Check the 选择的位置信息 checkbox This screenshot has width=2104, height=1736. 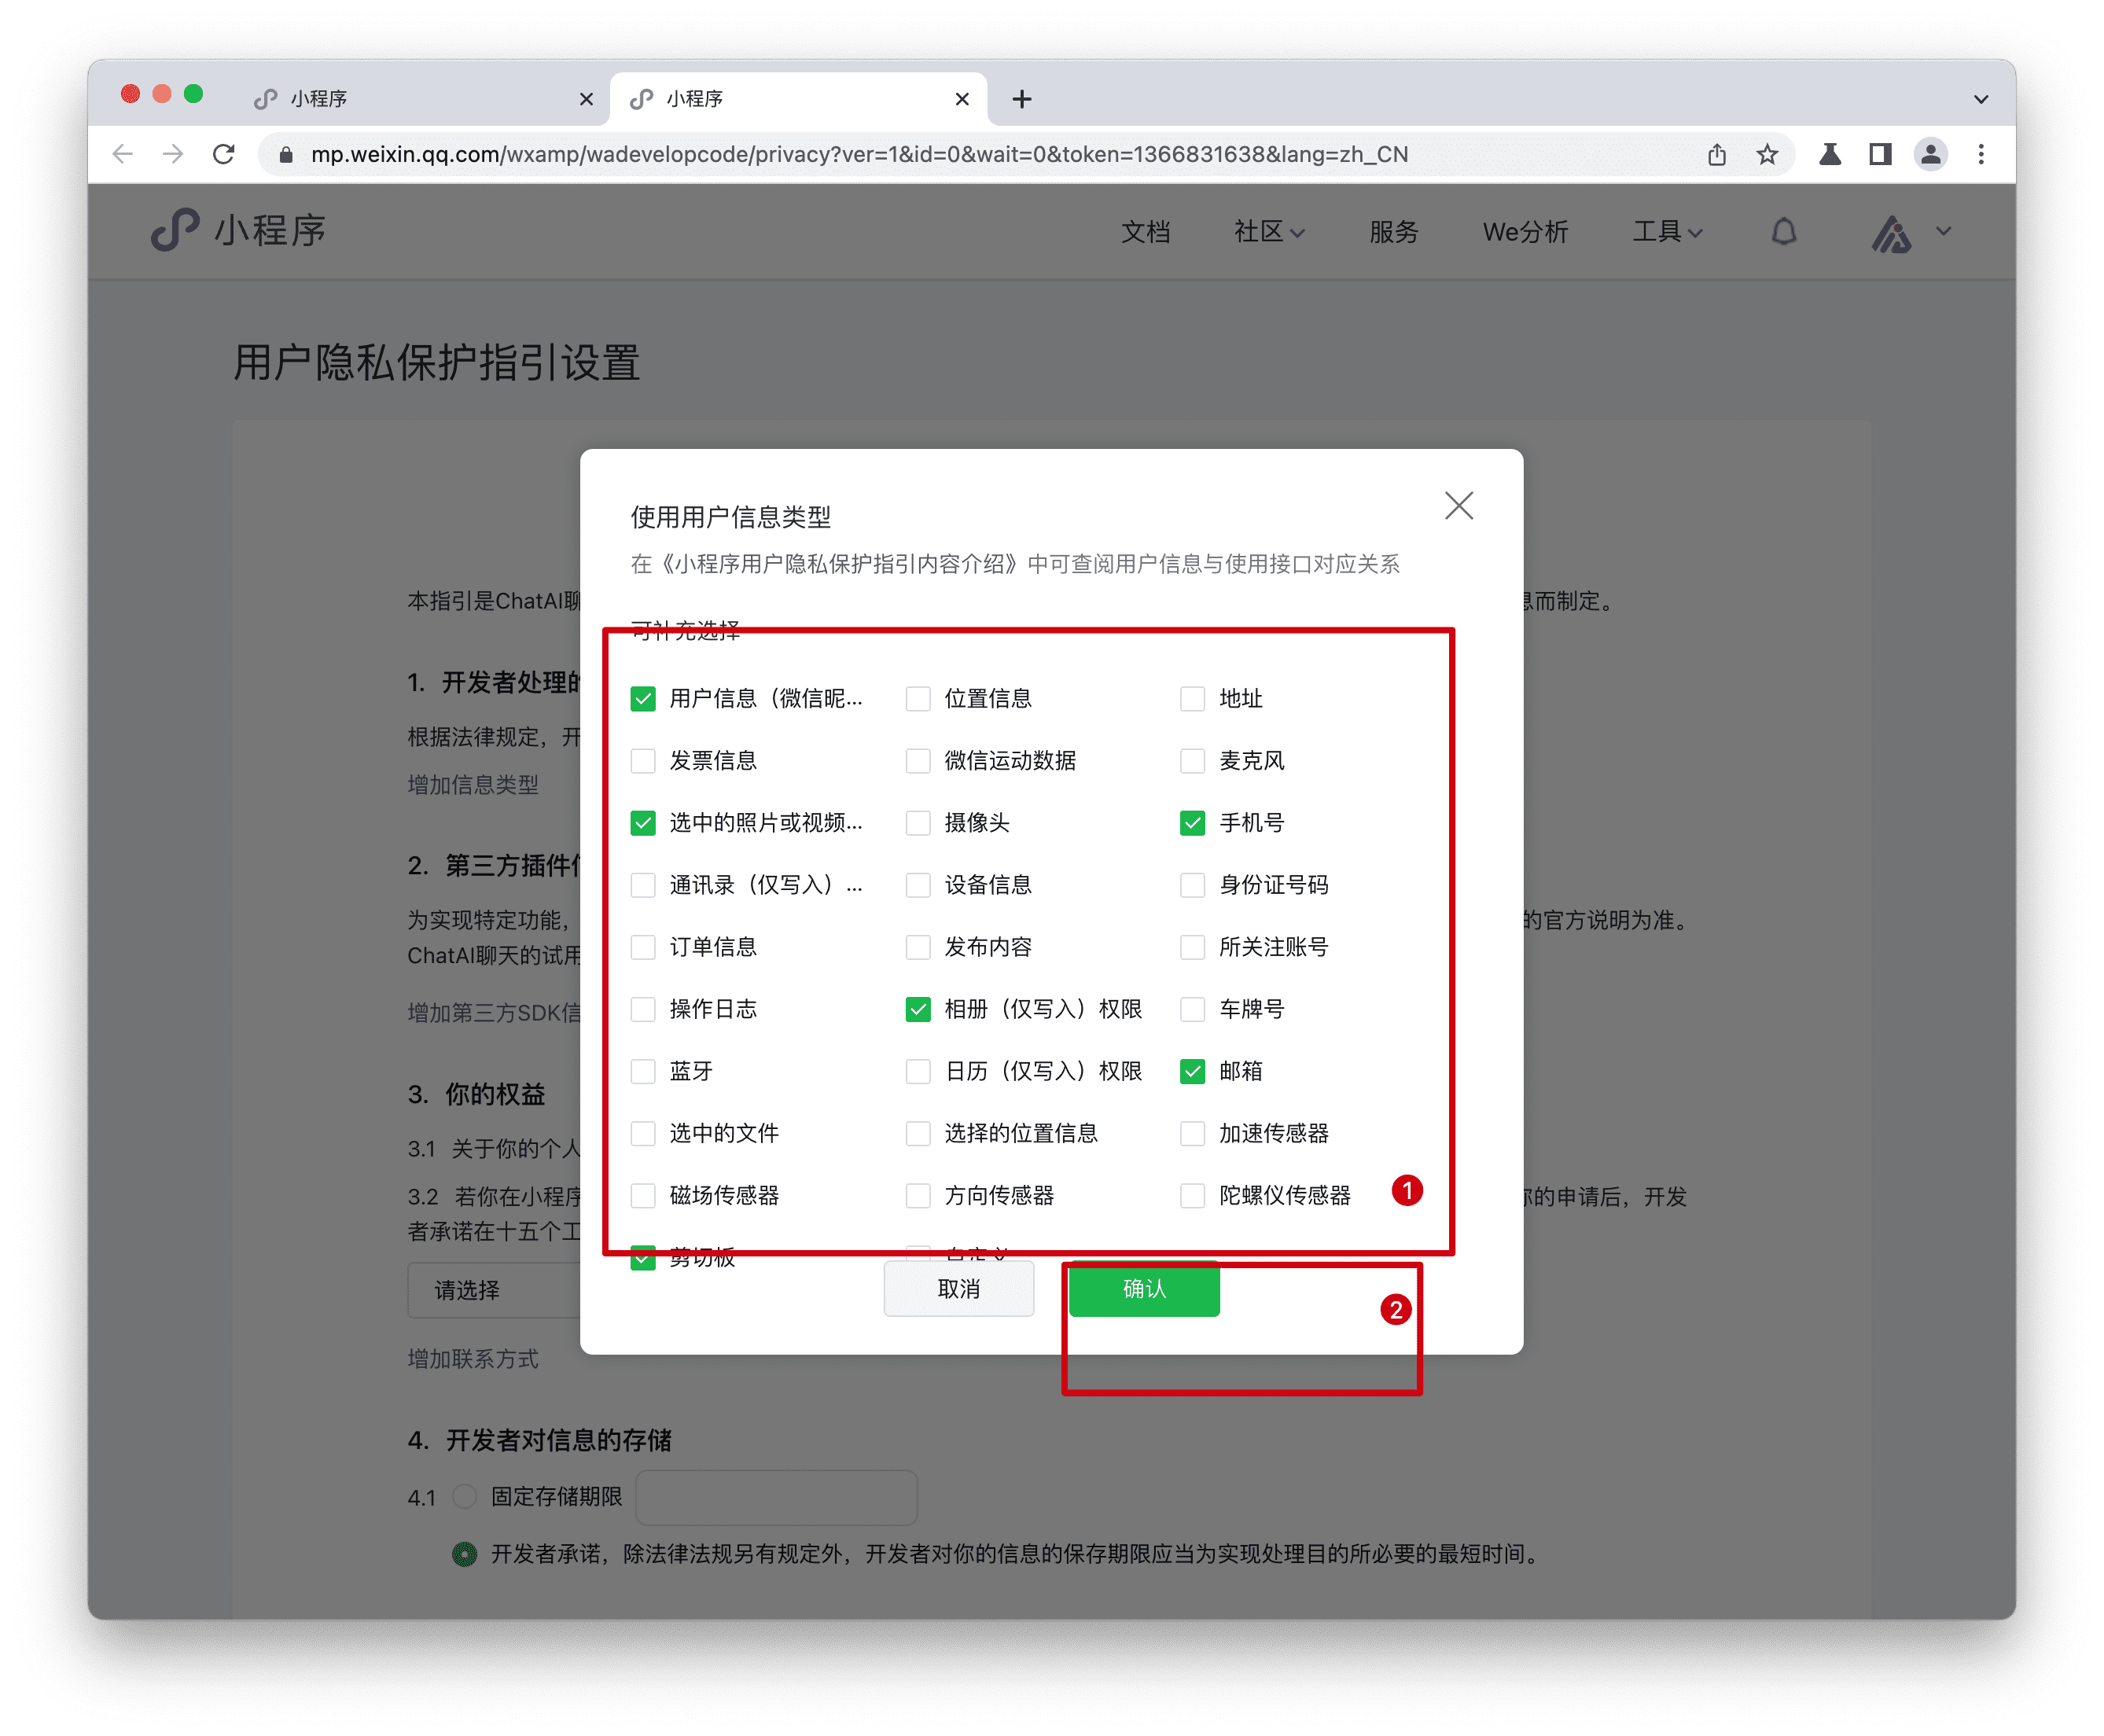(918, 1133)
